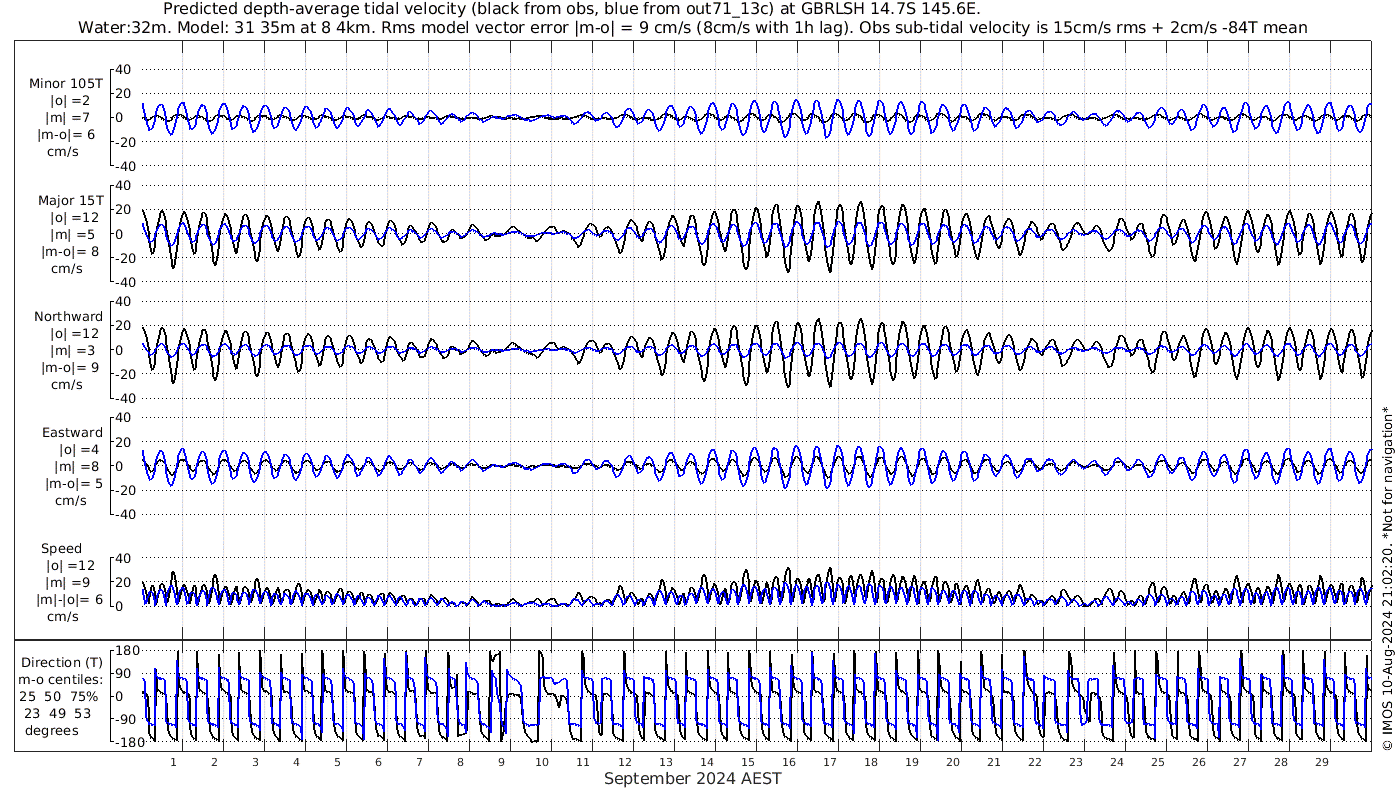Click the 'degrees' unit label
The width and height of the screenshot is (1400, 800).
pos(53,731)
